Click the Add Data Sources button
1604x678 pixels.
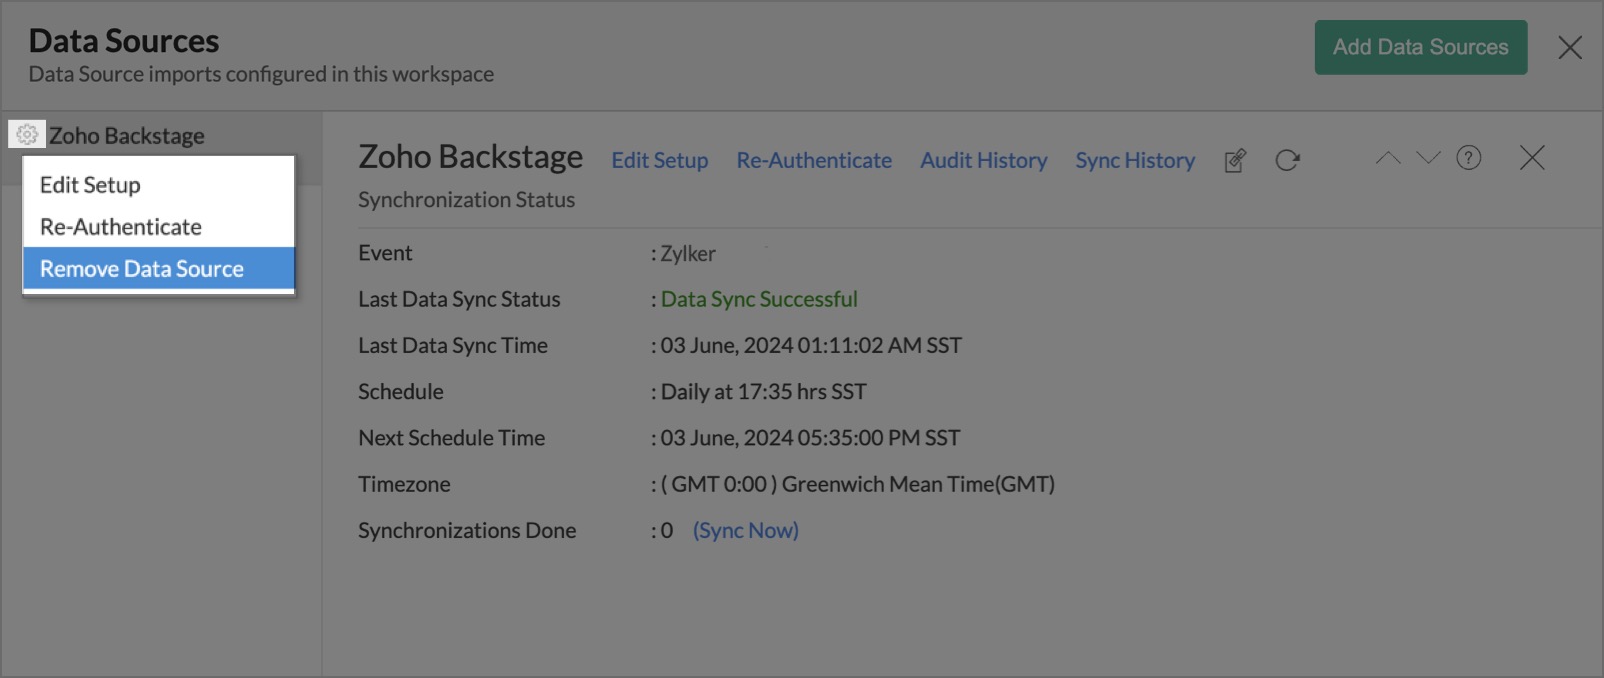[1420, 47]
